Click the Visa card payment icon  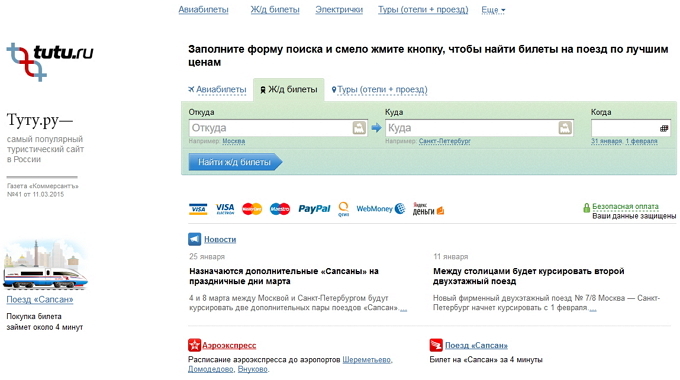click(x=198, y=209)
